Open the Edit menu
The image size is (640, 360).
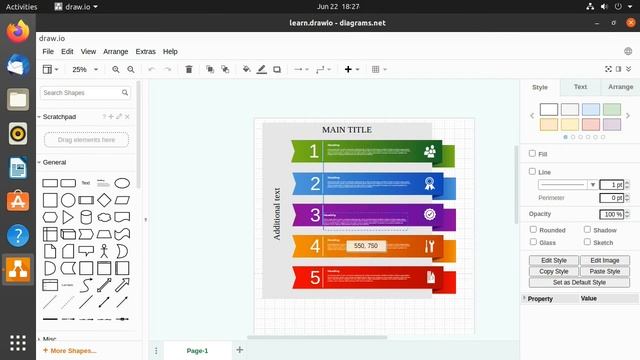[x=67, y=51]
